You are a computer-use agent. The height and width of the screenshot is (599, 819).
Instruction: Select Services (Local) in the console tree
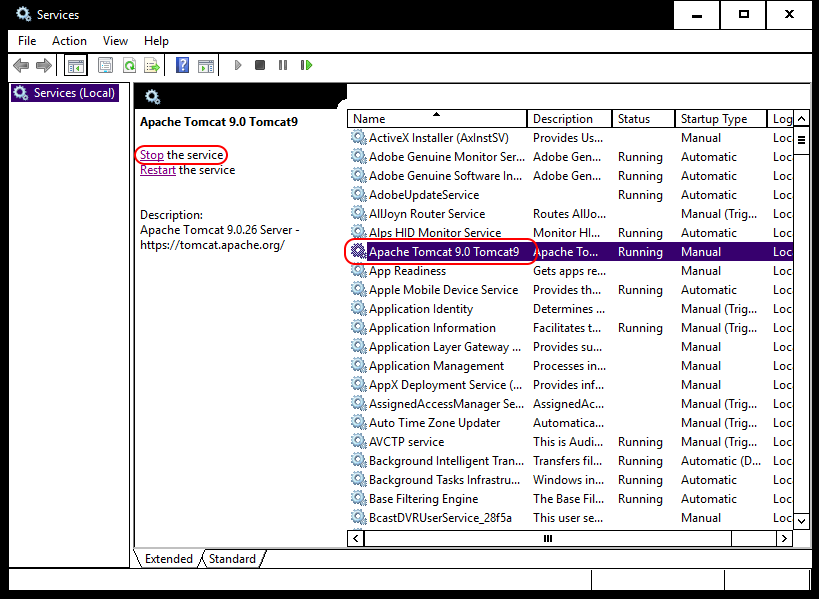click(65, 93)
